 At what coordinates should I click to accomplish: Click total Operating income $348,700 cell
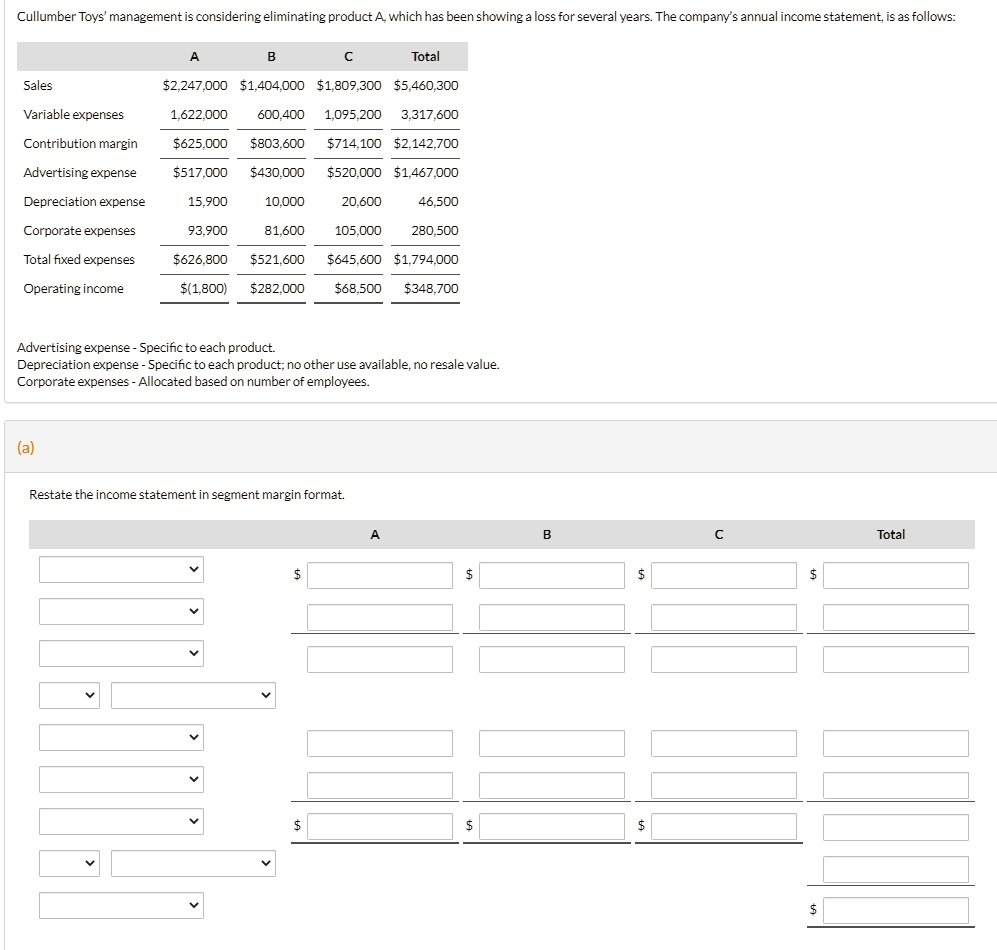[x=431, y=289]
